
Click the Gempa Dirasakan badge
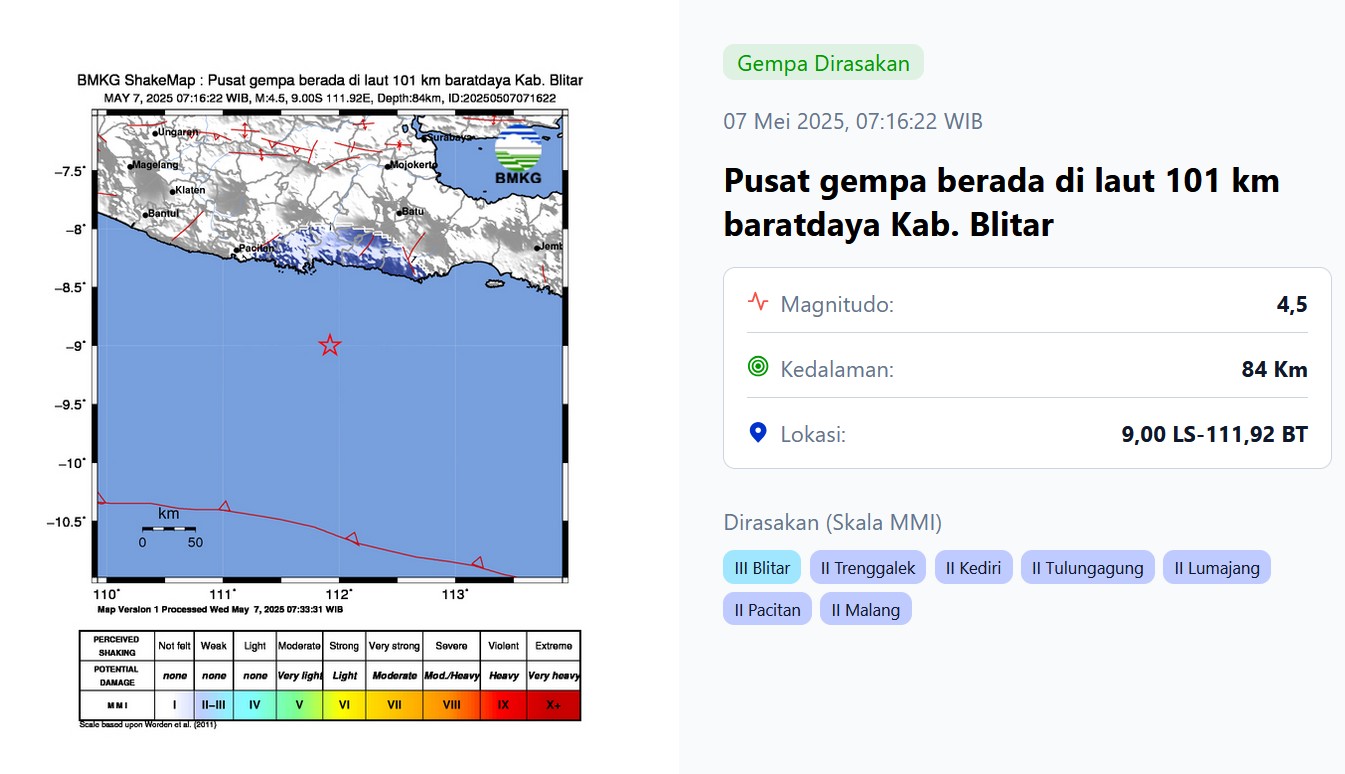[823, 63]
